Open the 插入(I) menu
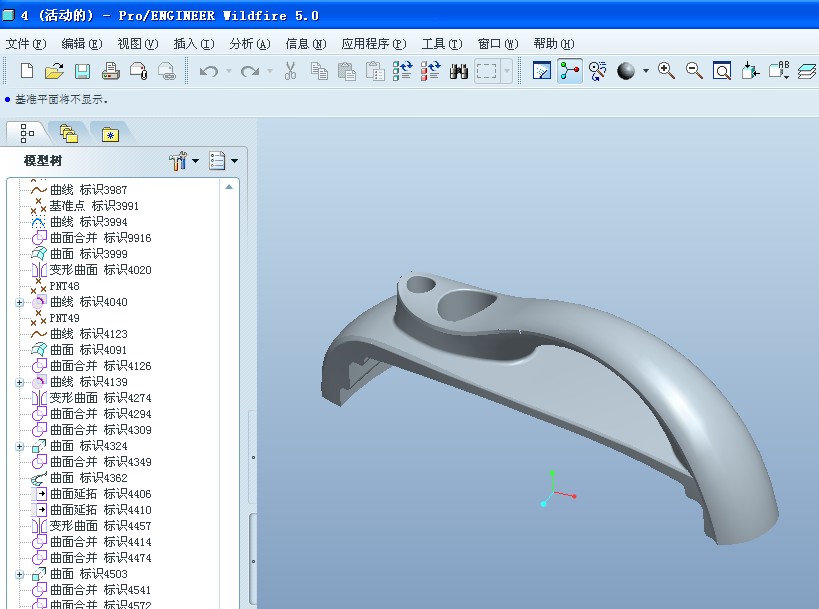 [x=194, y=44]
